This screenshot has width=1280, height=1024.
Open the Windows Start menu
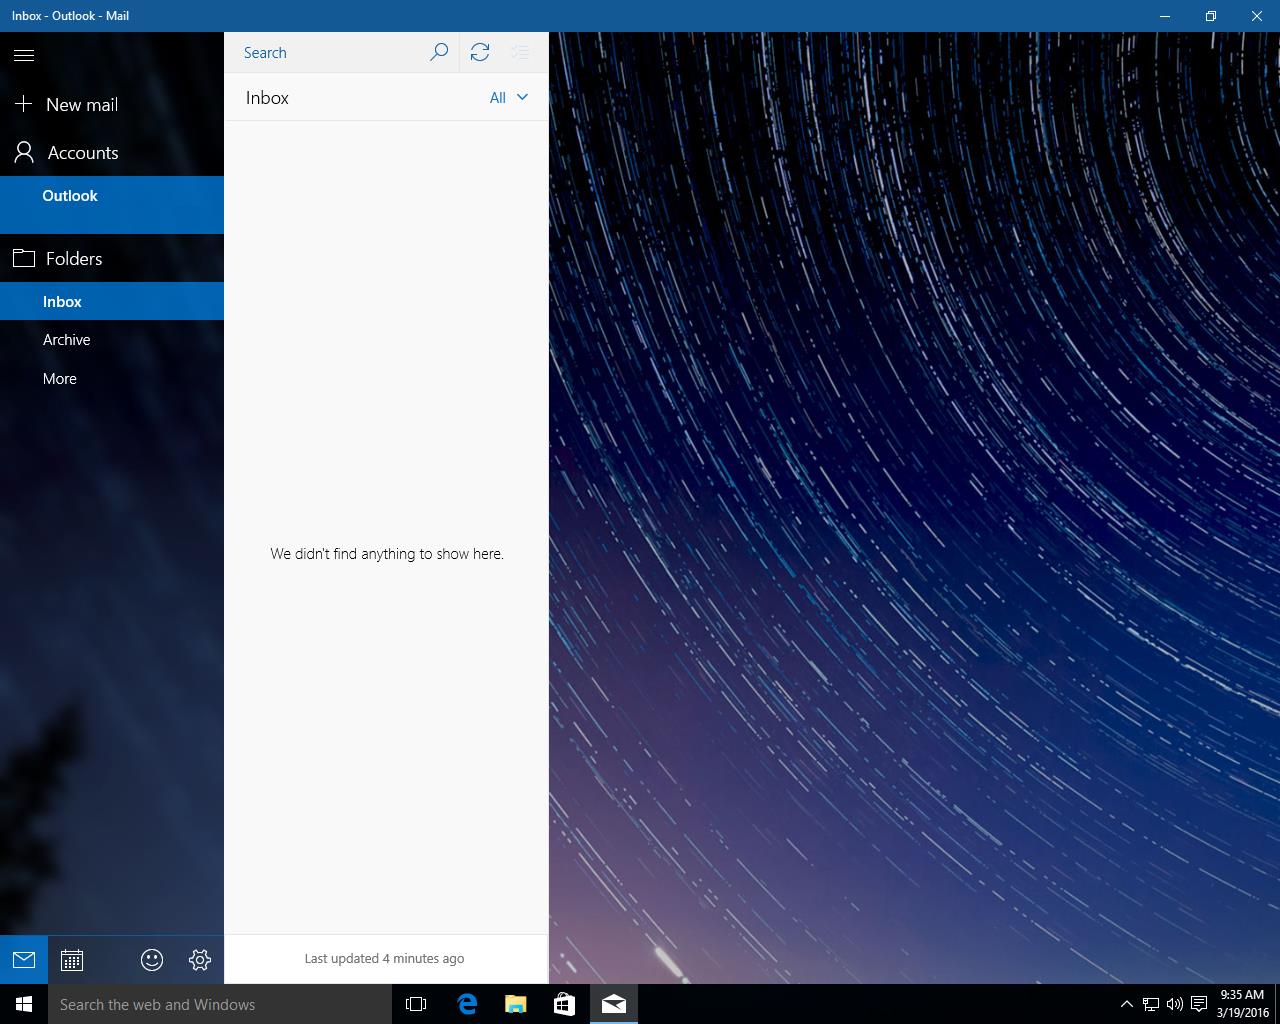click(x=24, y=1004)
